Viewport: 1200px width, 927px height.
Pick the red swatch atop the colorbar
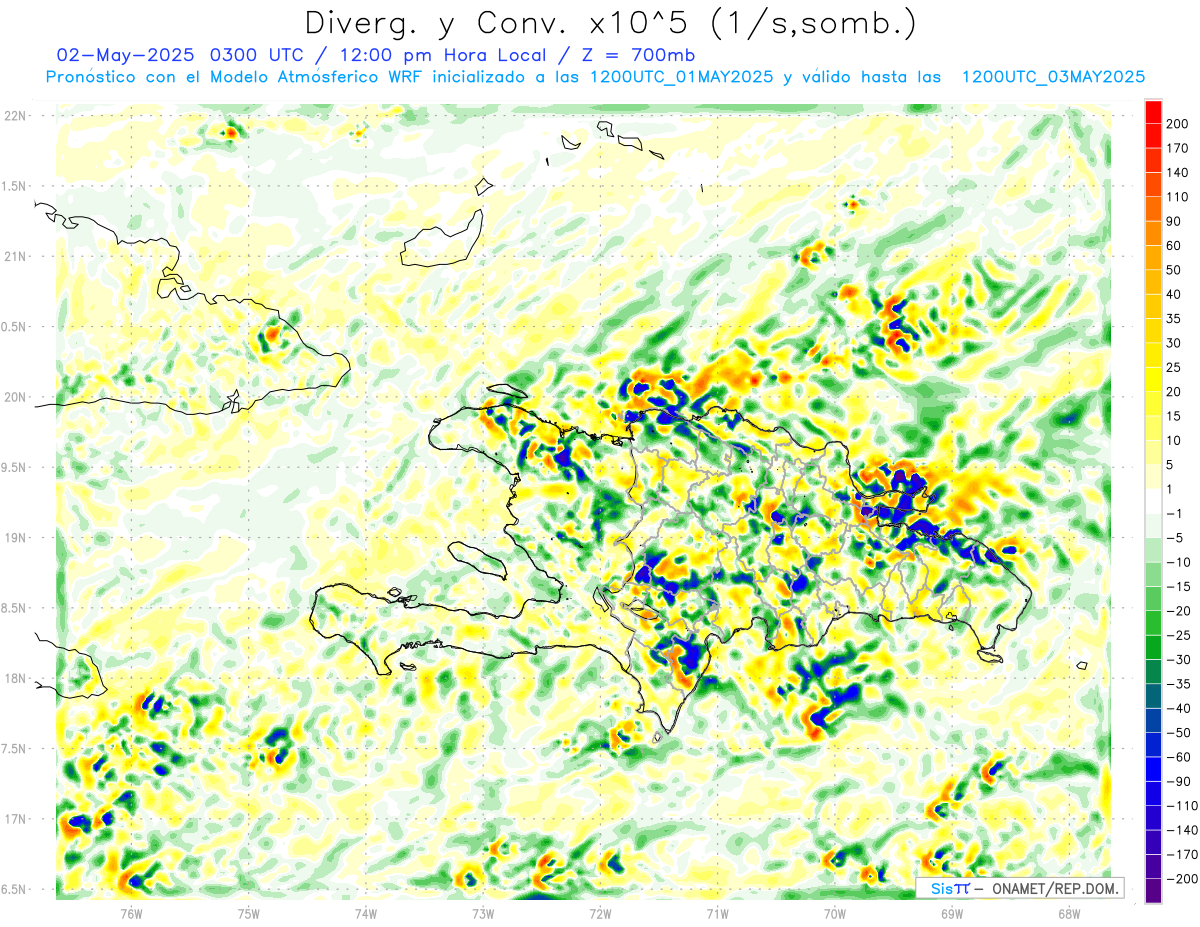[x=1153, y=112]
